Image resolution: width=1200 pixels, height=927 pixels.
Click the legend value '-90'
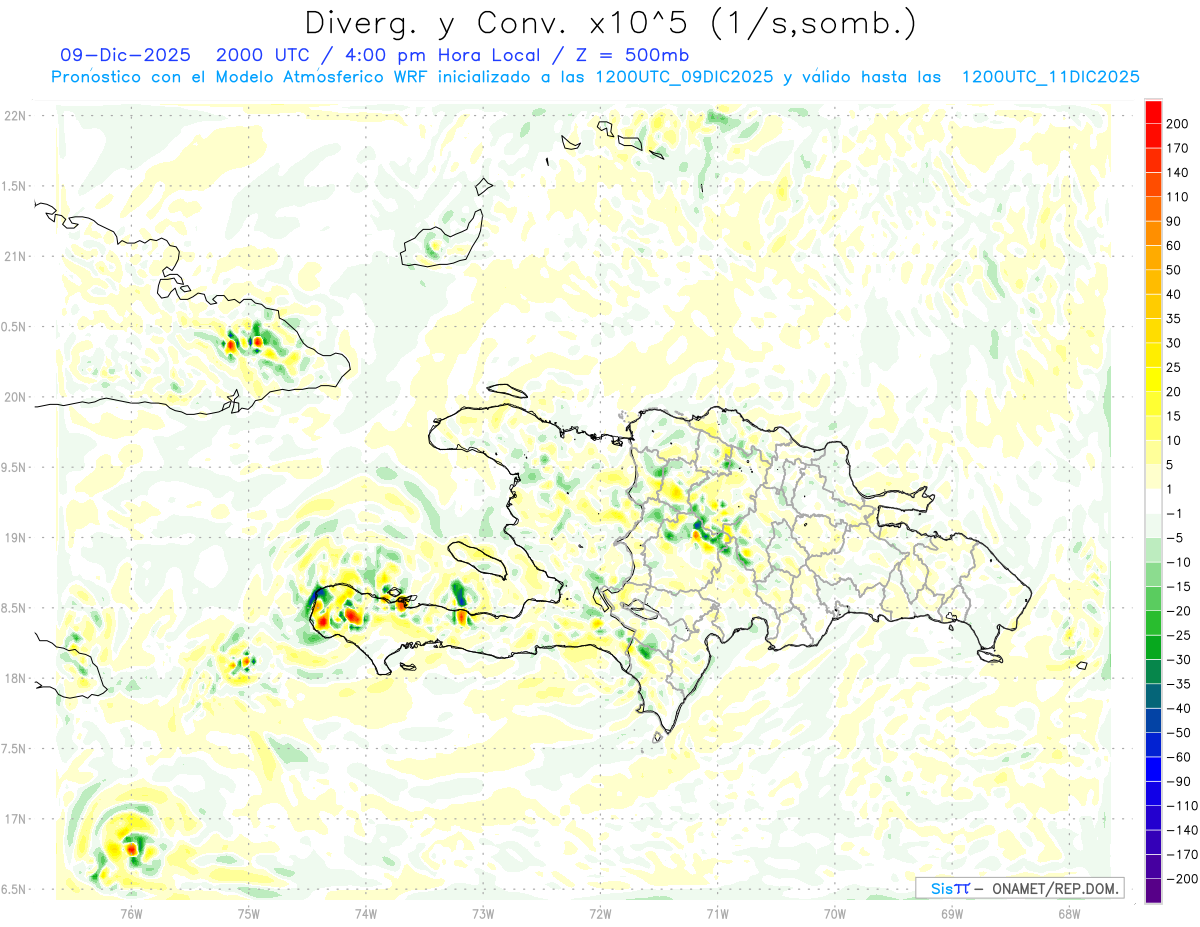pos(1177,782)
